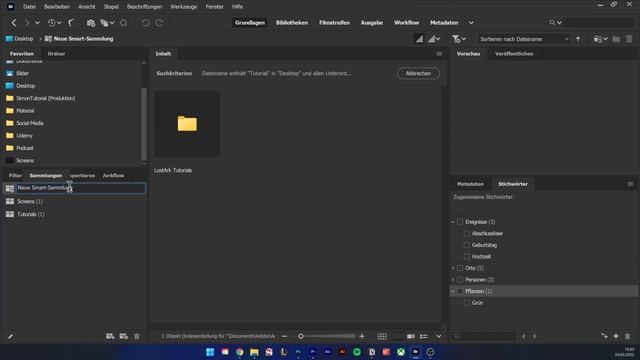Click the new sub-keyword icon
This screenshot has height=360, width=640.
604,336
